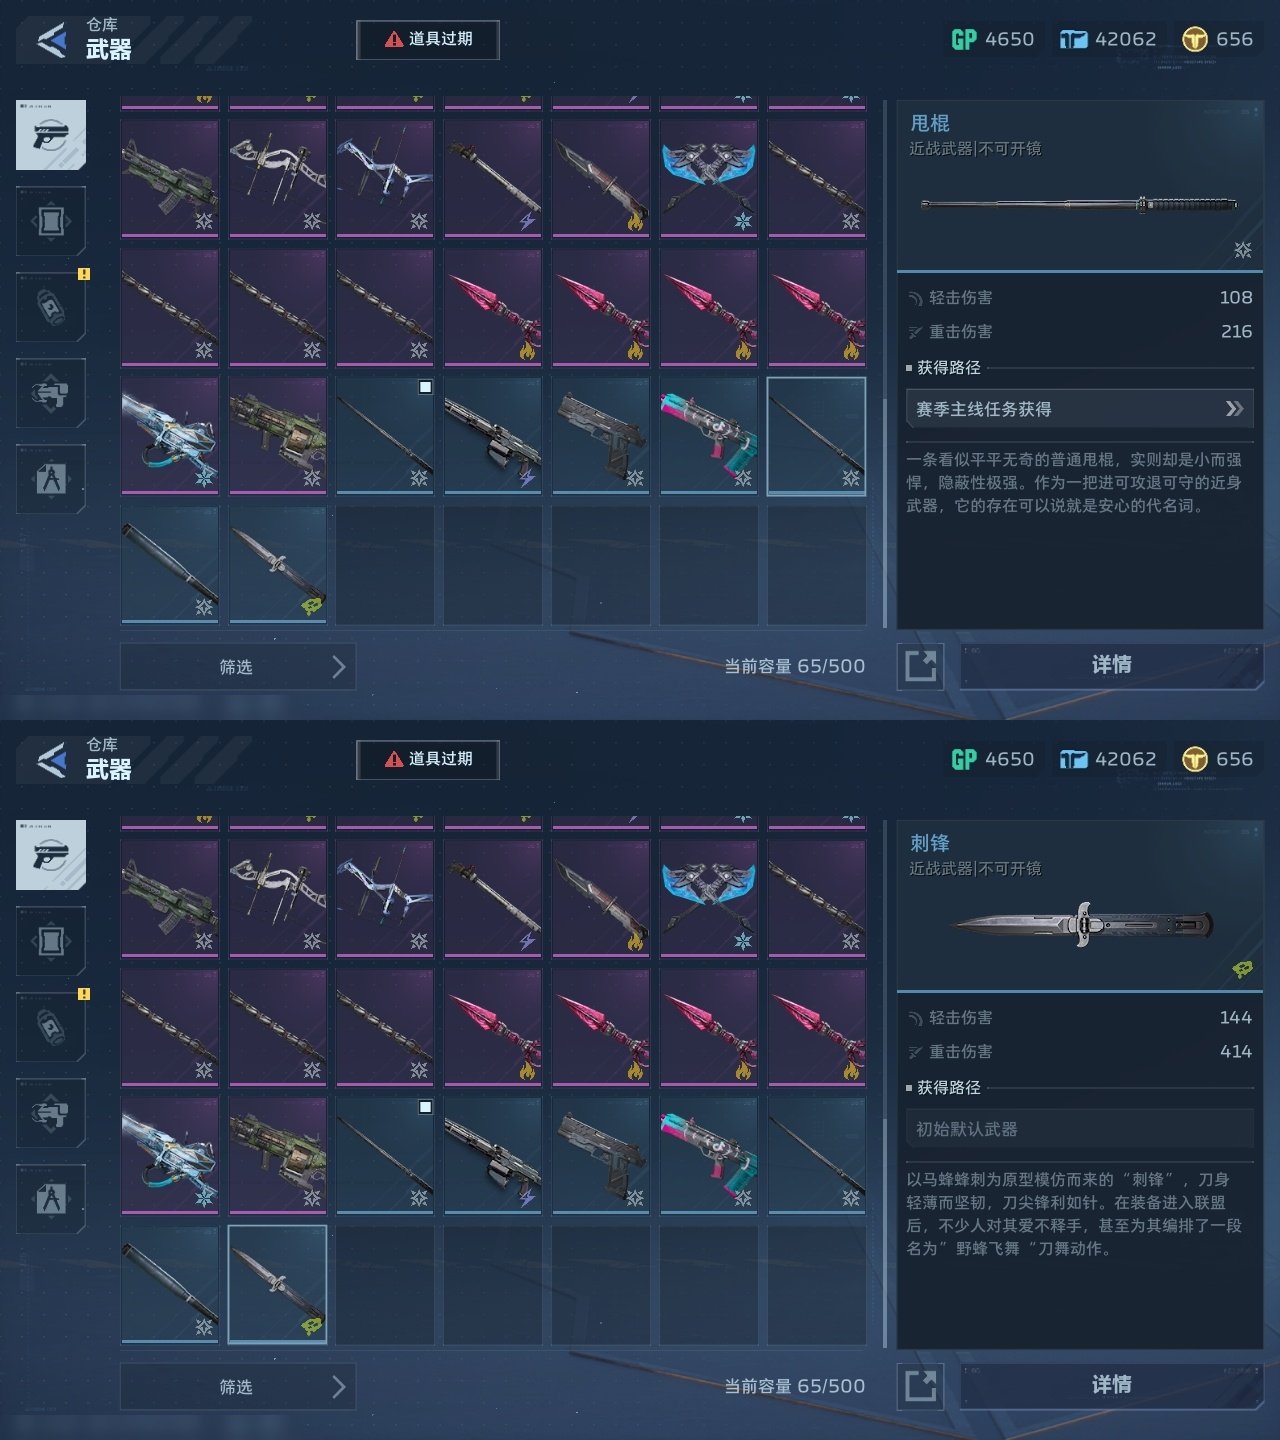Select the pistol weapons category in 刺锋 screen sidebar
Viewport: 1280px width, 1440px height.
pos(51,855)
